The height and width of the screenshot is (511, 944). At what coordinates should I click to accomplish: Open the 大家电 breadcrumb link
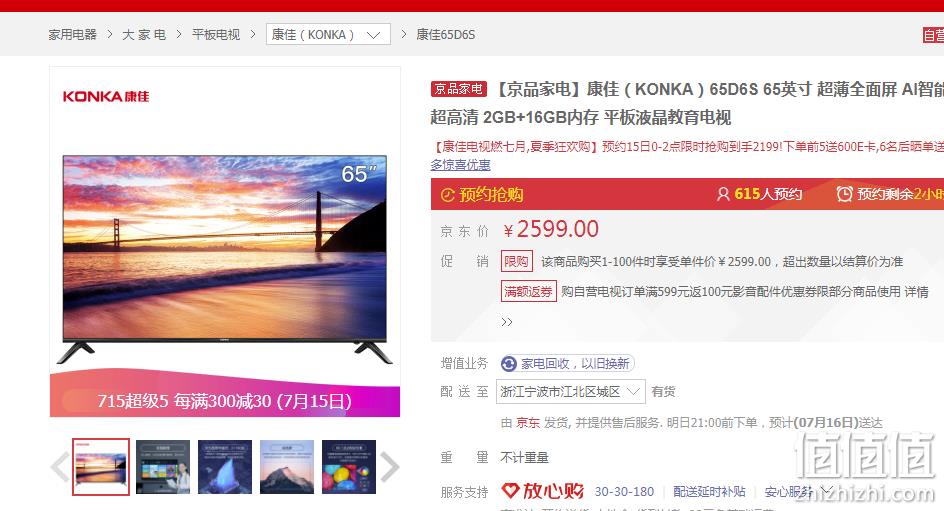pos(144,35)
